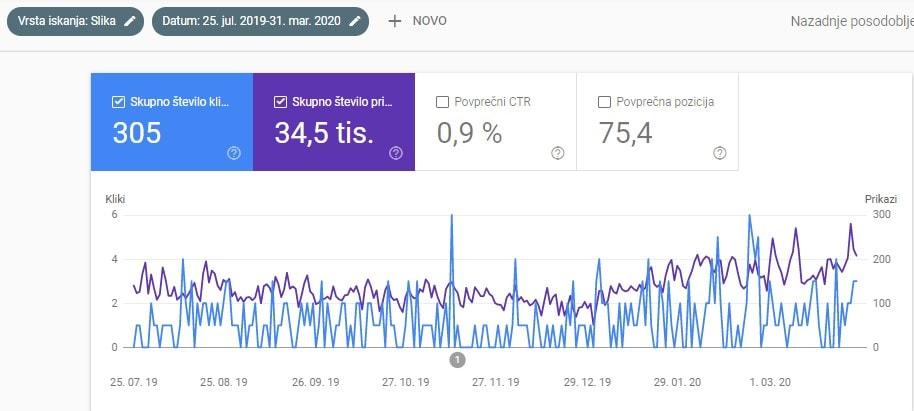Click the plus icon to add a new filter
This screenshot has width=914, height=411.
(395, 22)
